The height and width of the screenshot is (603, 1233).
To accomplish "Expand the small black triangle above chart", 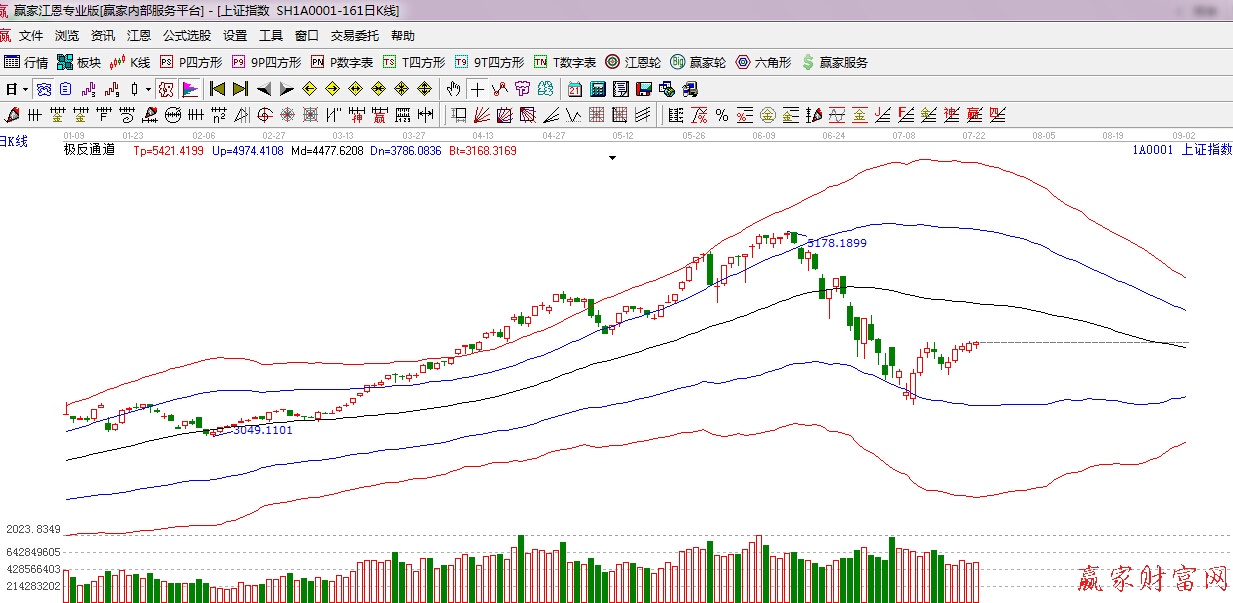I will pyautogui.click(x=612, y=157).
